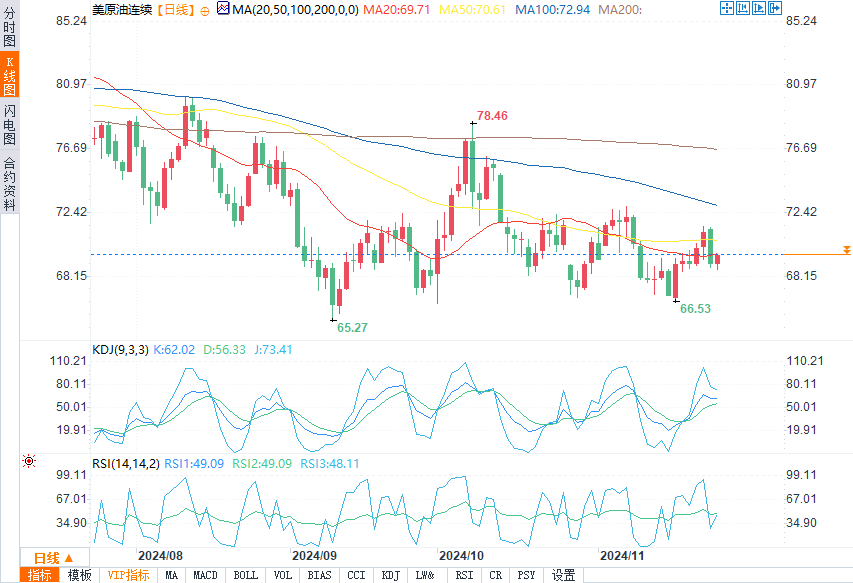Image resolution: width=853 pixels, height=583 pixels.
Task: Click the 2024/10 date label
Action: (x=461, y=556)
